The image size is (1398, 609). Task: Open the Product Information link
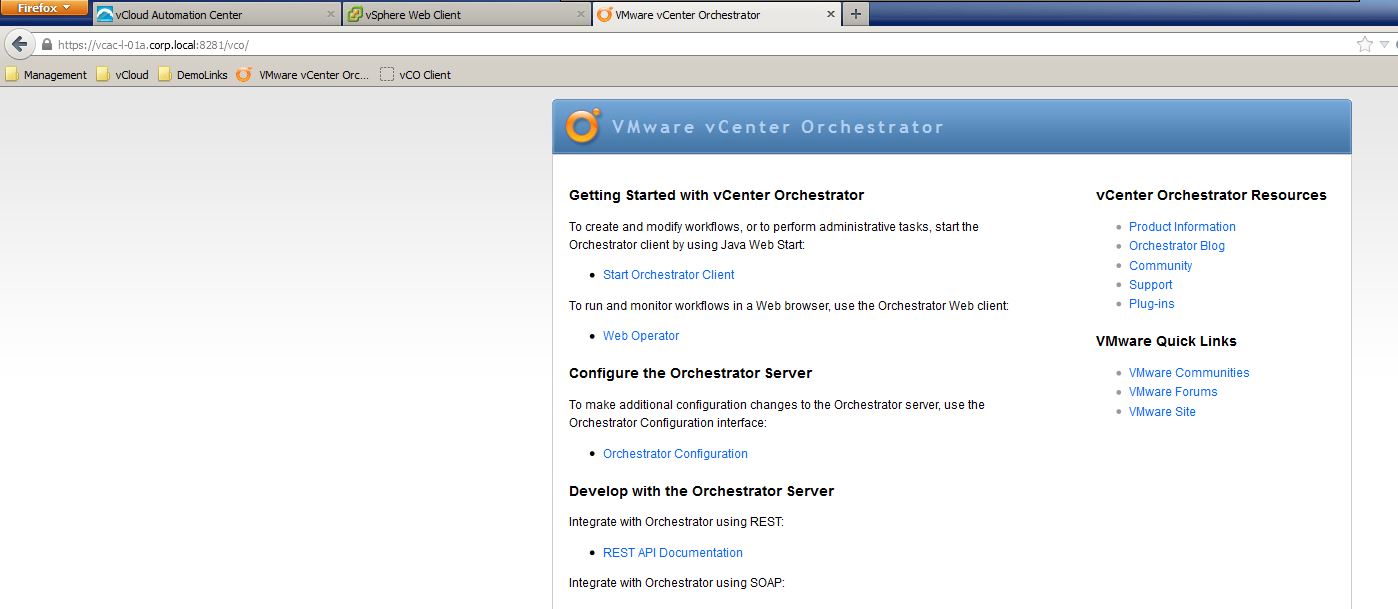1182,227
